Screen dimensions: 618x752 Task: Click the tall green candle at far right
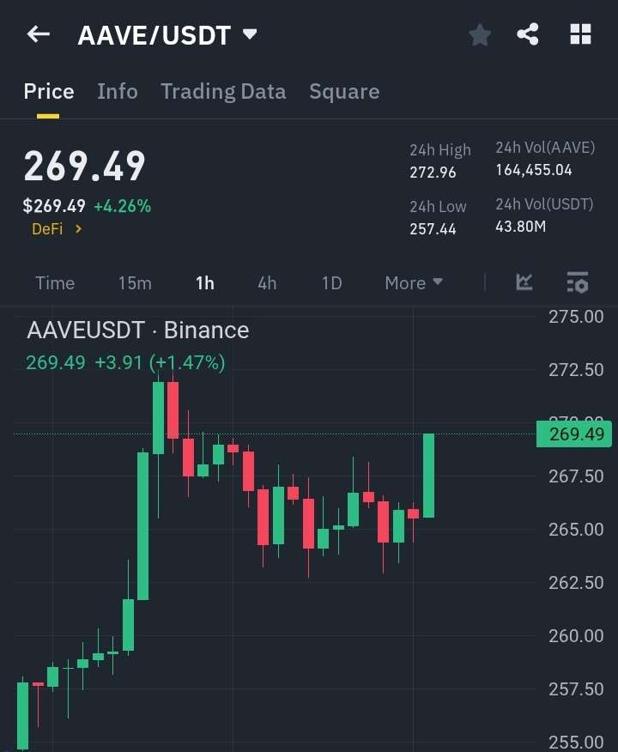[x=429, y=475]
